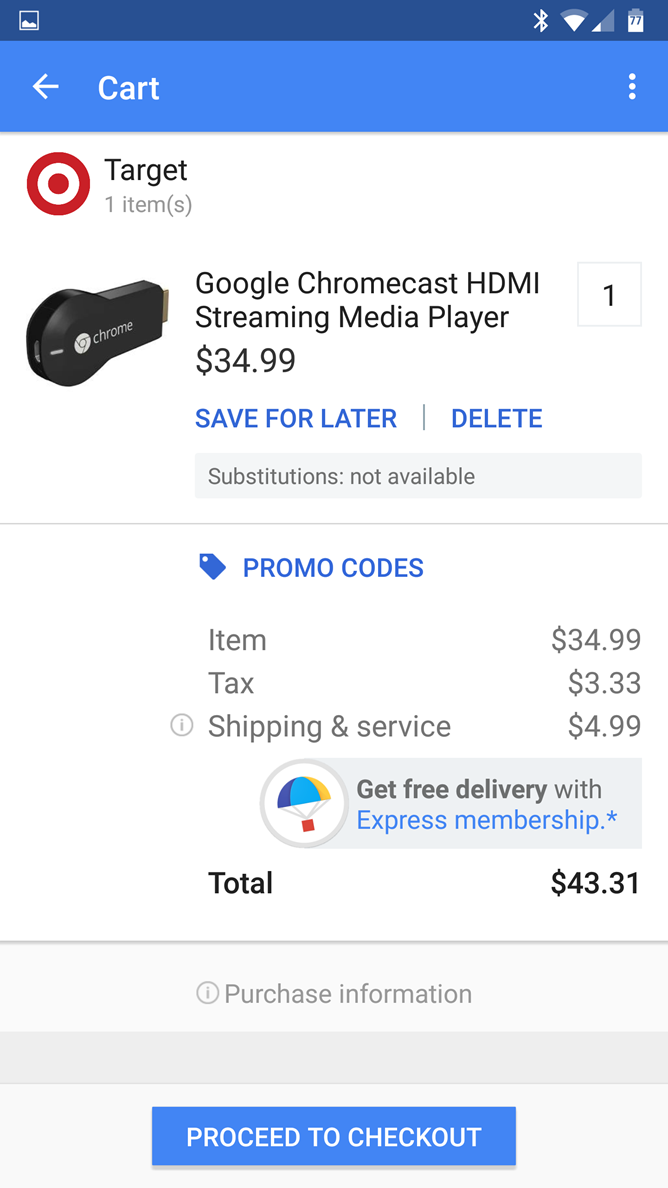
Task: Tap the promo codes tag icon
Action: (212, 566)
